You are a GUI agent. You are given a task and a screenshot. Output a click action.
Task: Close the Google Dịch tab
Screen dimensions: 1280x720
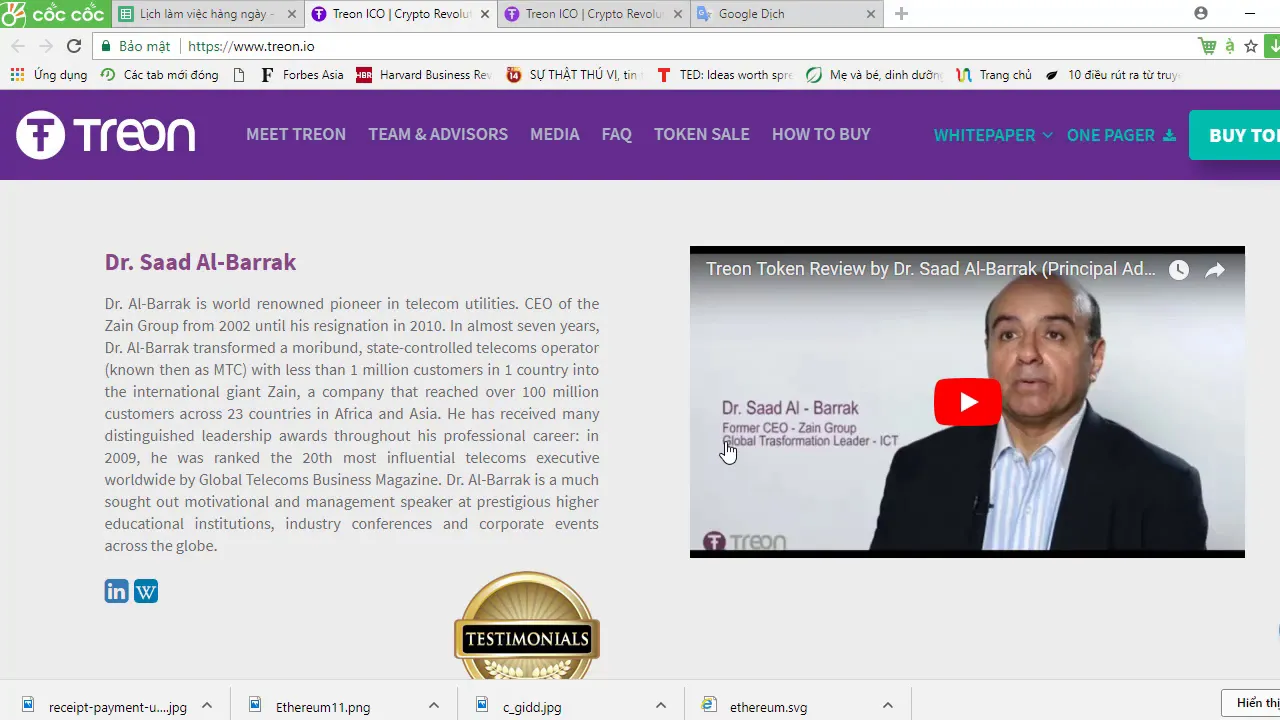click(x=870, y=14)
